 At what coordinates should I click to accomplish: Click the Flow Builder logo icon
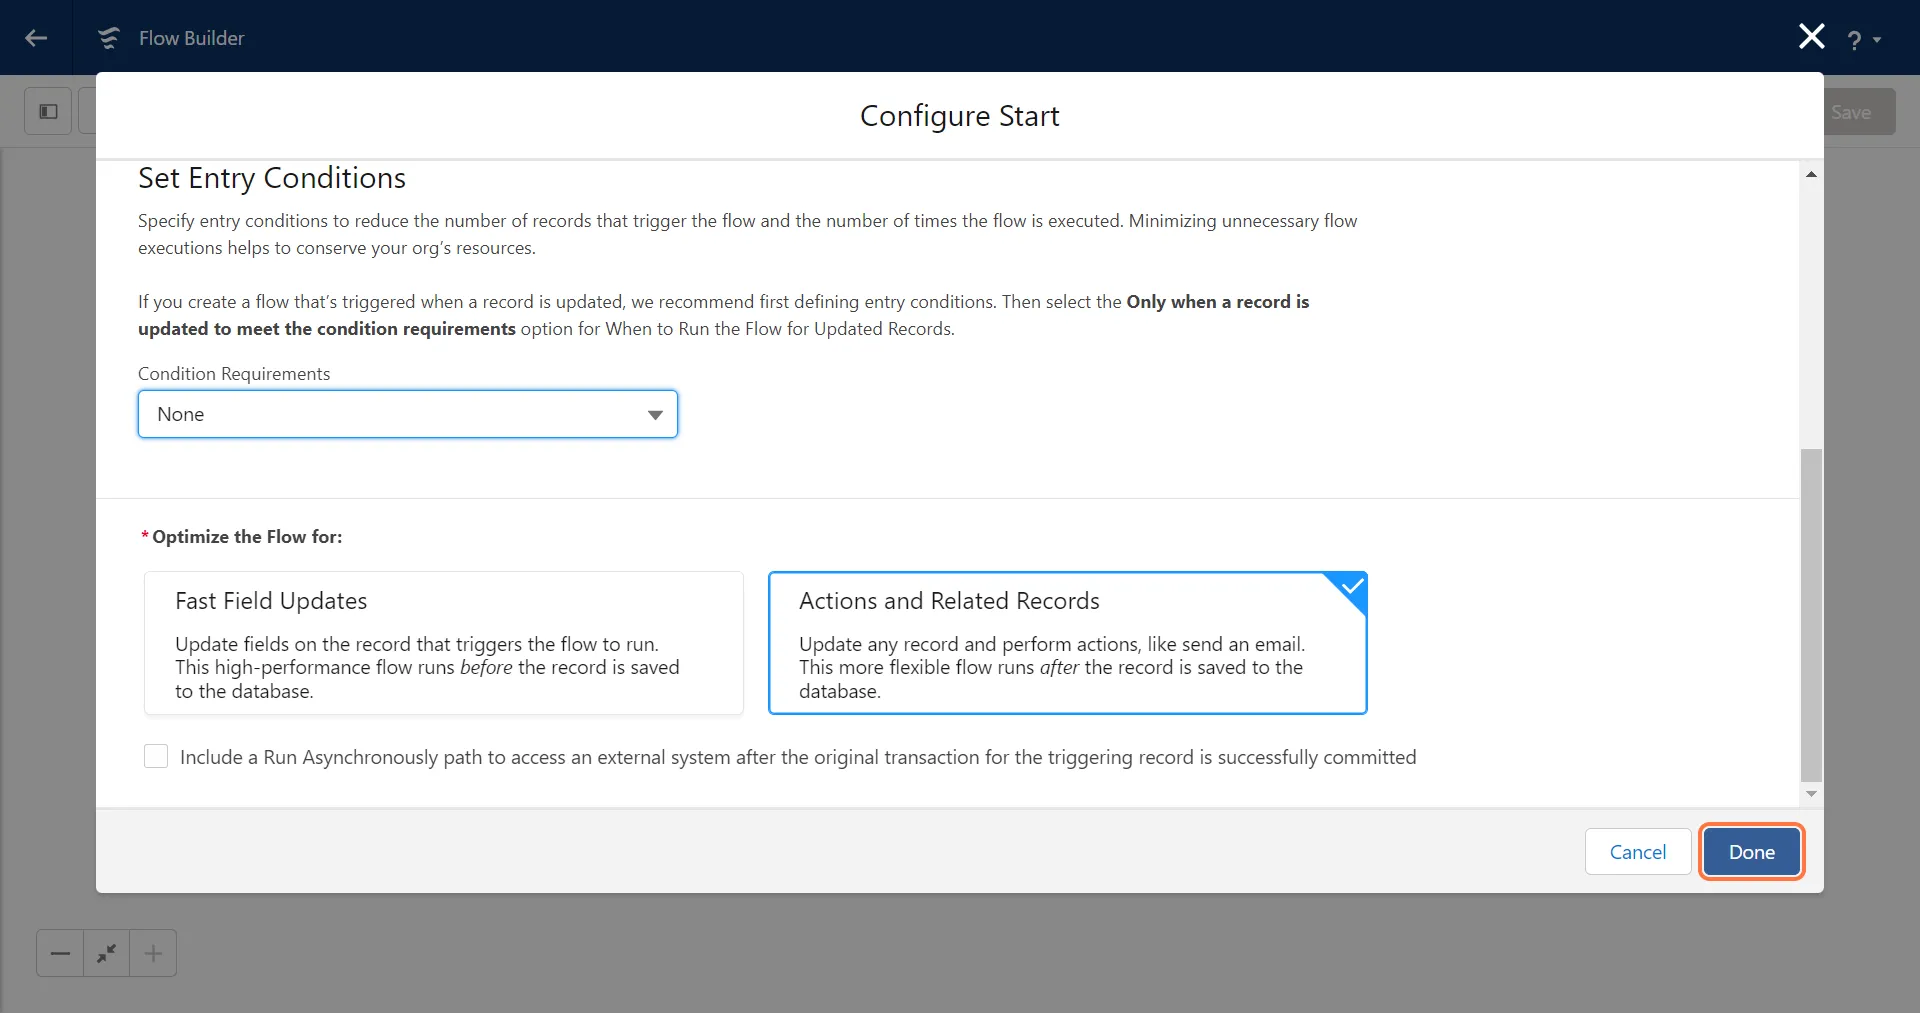[x=108, y=38]
